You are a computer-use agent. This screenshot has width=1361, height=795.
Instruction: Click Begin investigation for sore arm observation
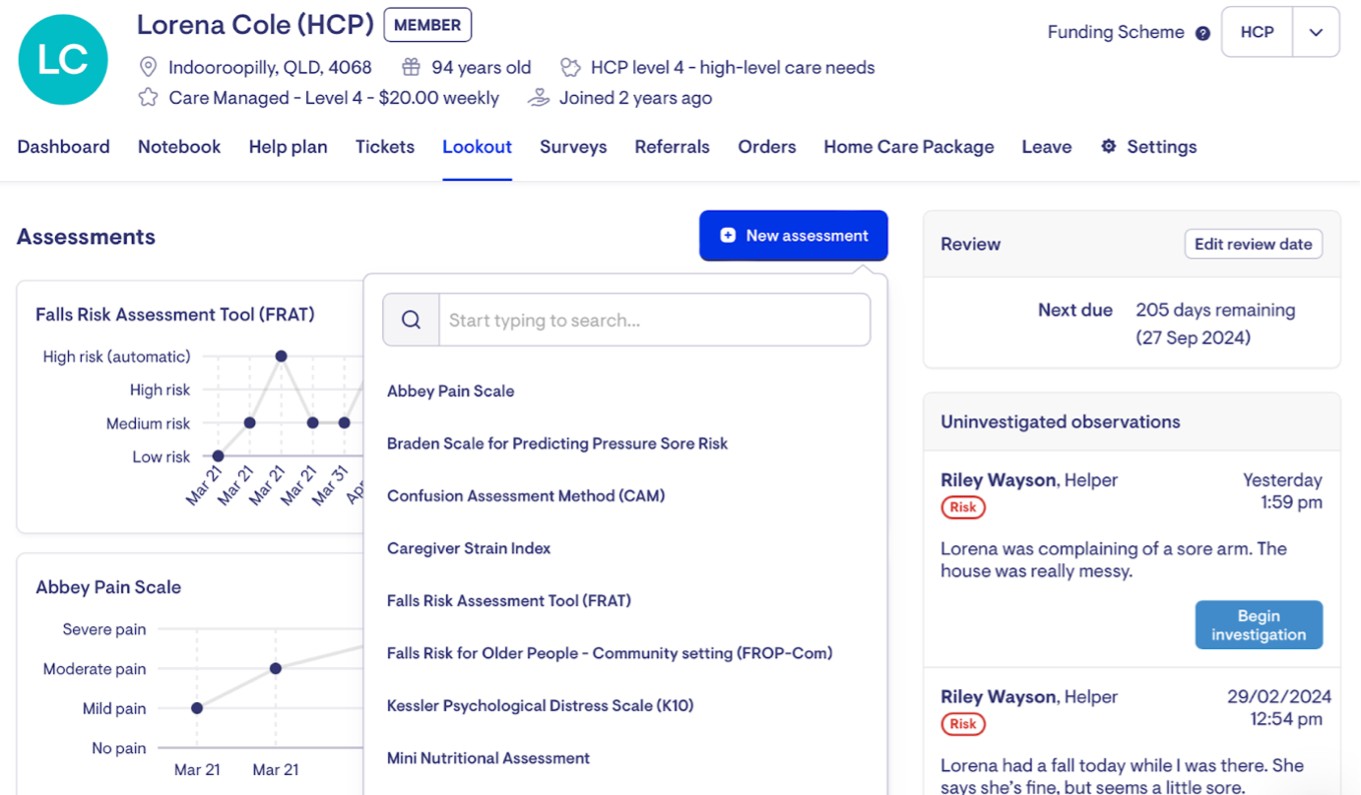[1258, 625]
